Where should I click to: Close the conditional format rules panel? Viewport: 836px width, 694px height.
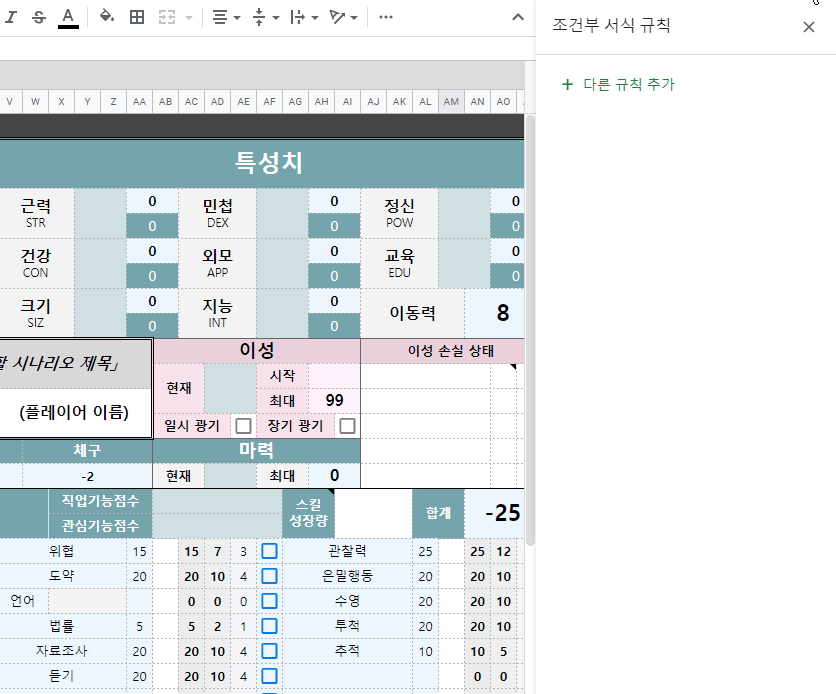tap(809, 27)
